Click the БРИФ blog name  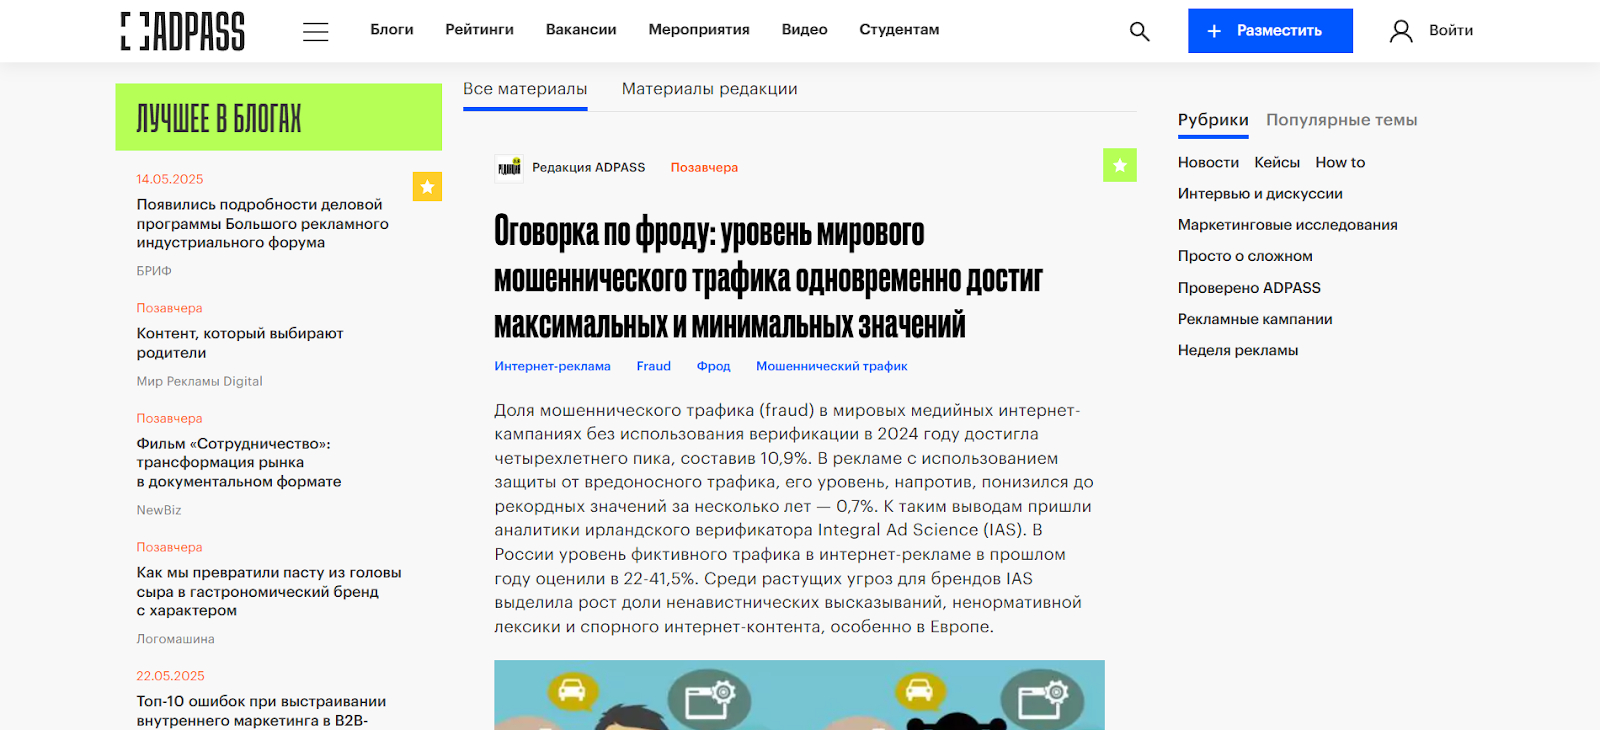click(154, 271)
